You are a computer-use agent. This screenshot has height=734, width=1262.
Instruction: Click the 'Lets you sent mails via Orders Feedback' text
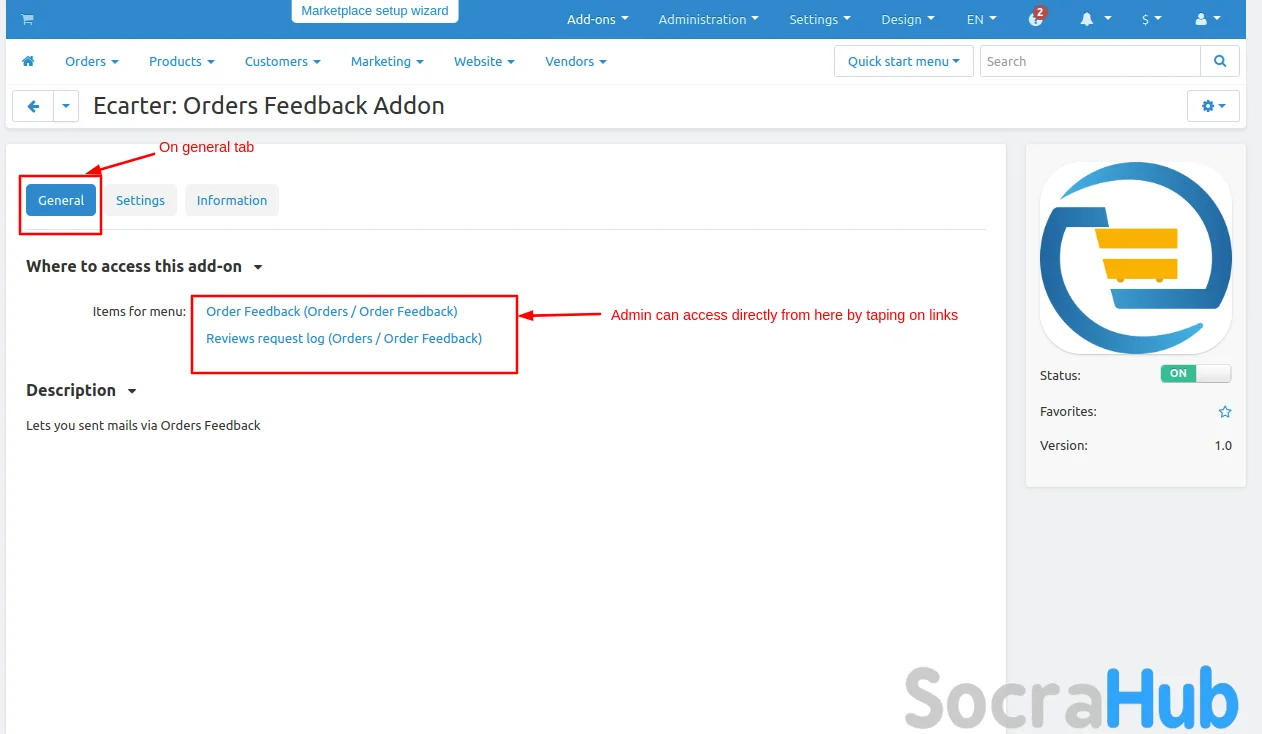(x=143, y=425)
